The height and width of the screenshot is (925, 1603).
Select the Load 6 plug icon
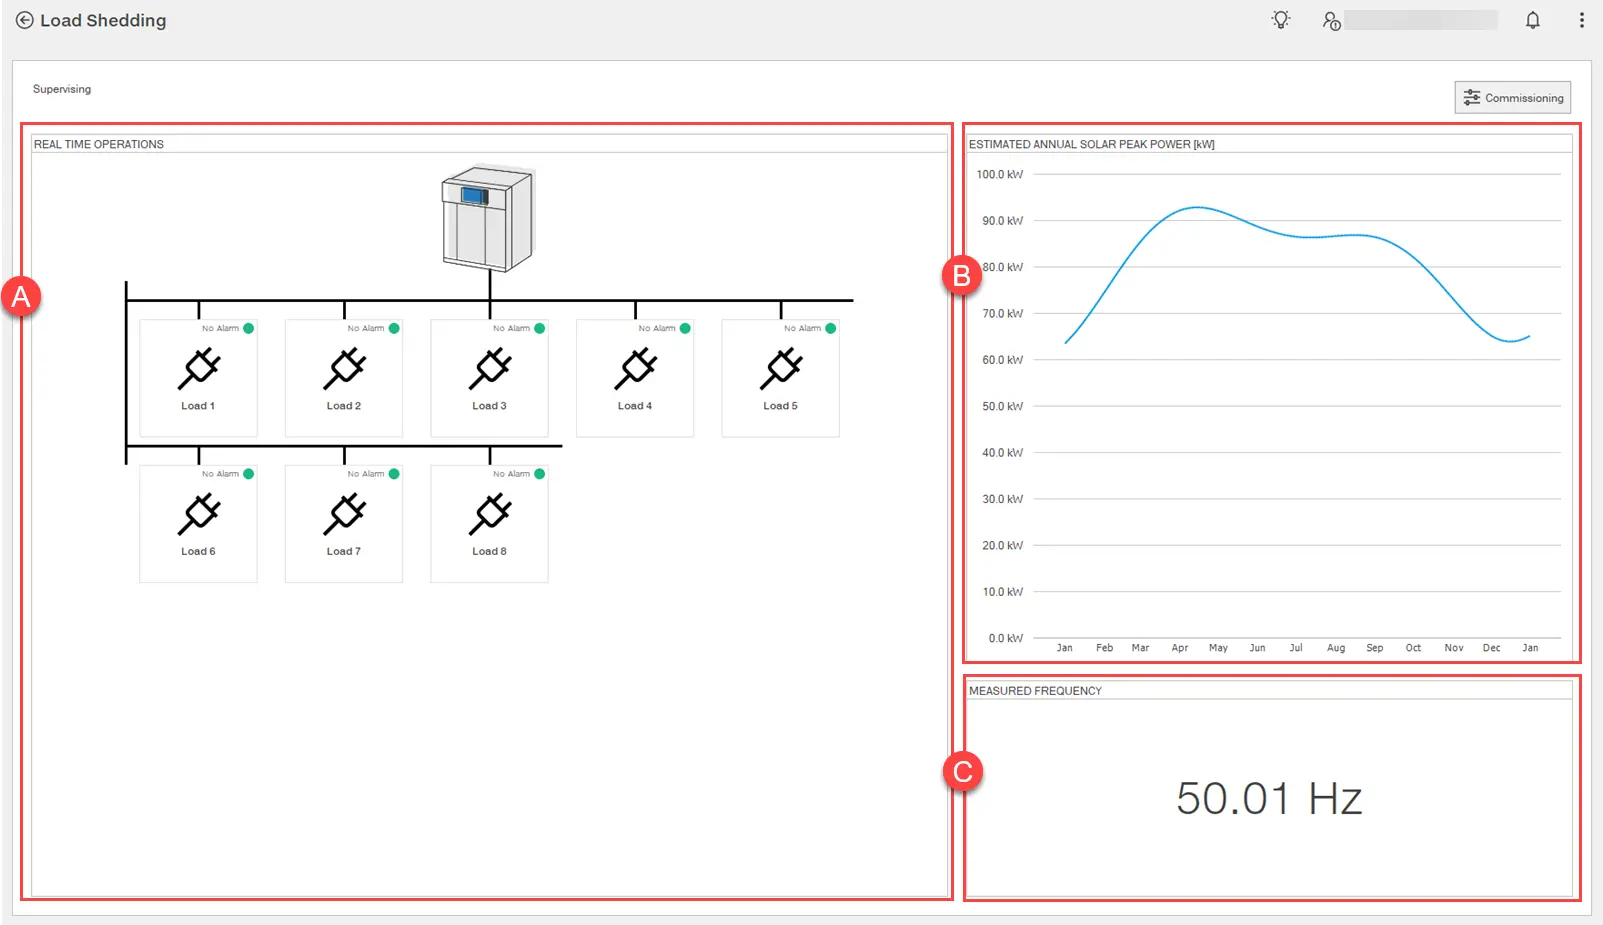(198, 514)
